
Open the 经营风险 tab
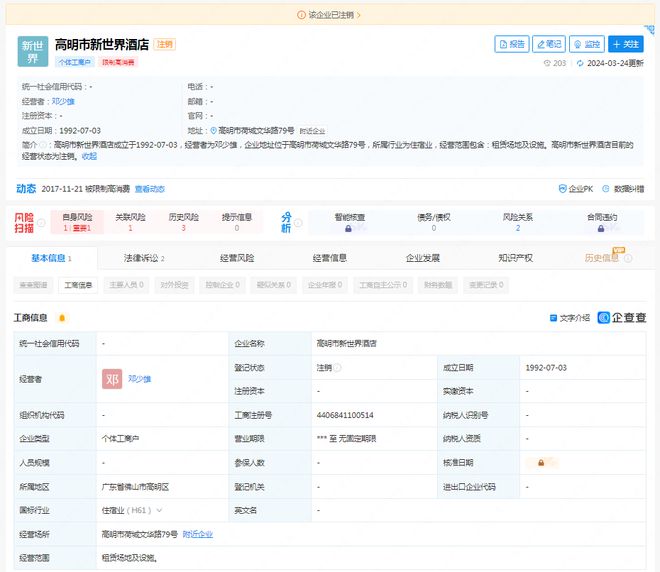pyautogui.click(x=237, y=258)
